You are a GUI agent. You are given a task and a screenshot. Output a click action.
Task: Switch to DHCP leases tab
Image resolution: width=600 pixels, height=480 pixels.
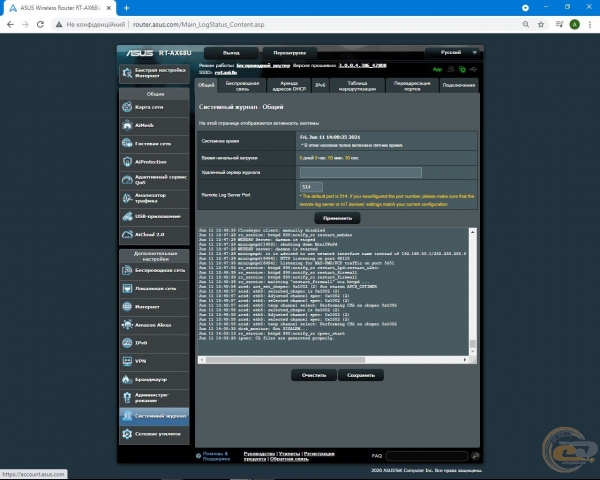click(289, 86)
